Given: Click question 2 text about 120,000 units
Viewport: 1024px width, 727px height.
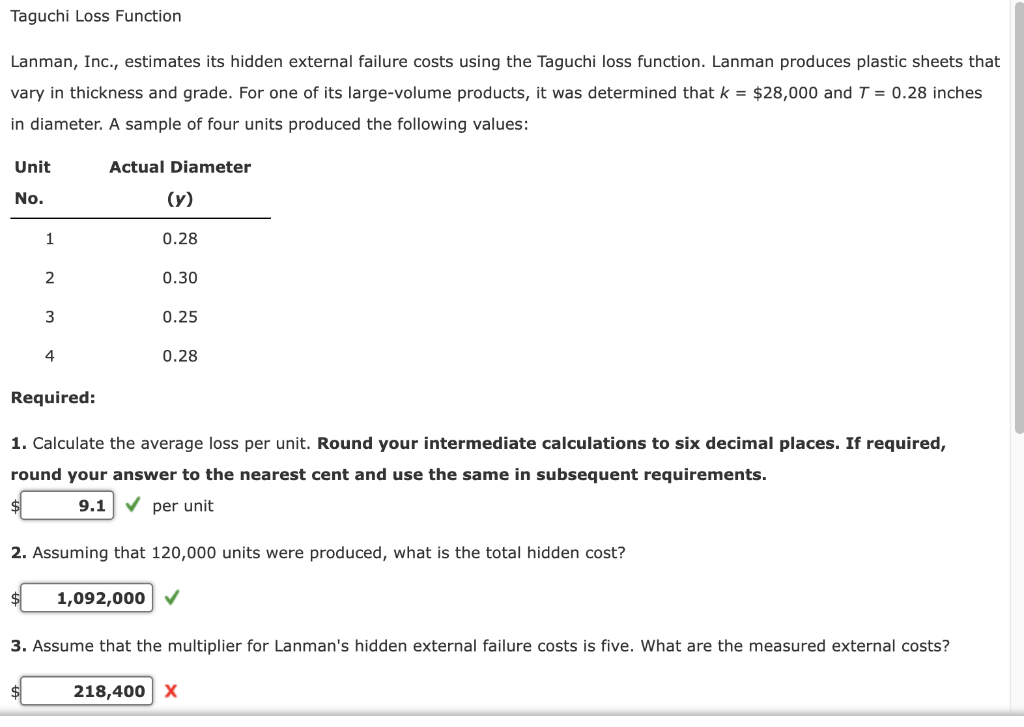Looking at the screenshot, I should 318,553.
